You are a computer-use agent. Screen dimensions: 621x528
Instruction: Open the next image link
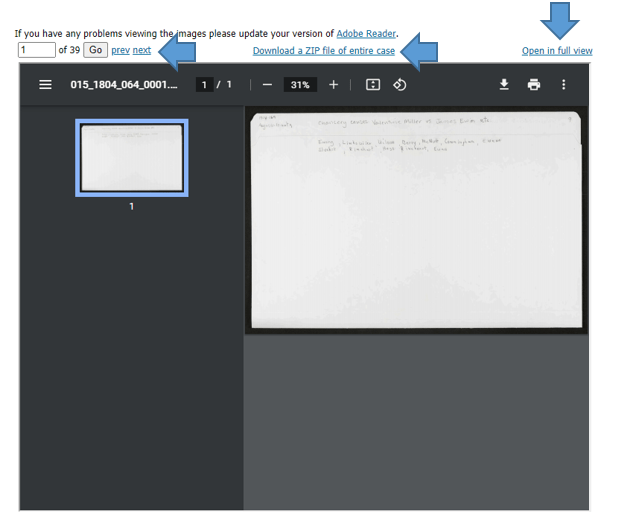coord(142,50)
